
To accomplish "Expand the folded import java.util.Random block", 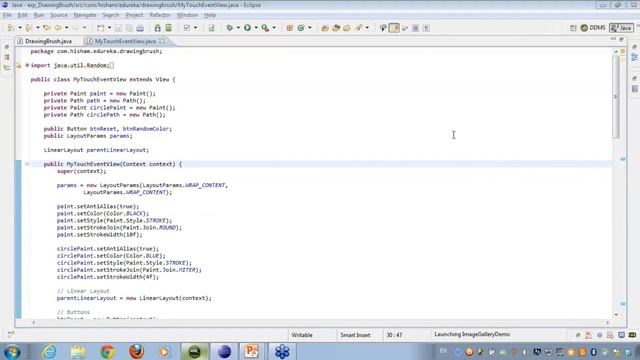I will tap(27, 65).
